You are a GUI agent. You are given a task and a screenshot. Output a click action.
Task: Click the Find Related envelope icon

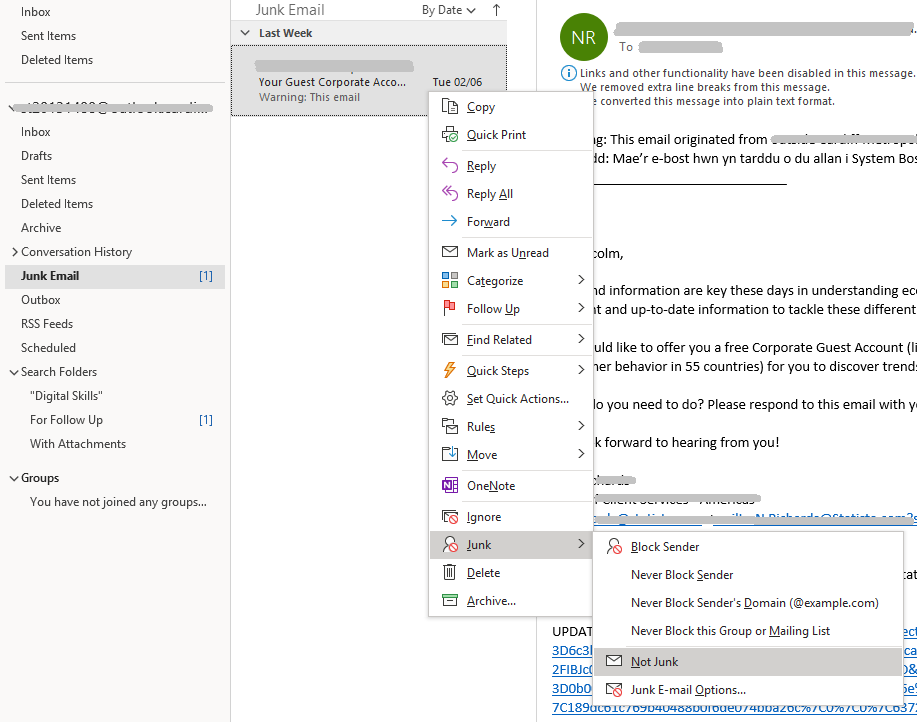[x=449, y=339]
